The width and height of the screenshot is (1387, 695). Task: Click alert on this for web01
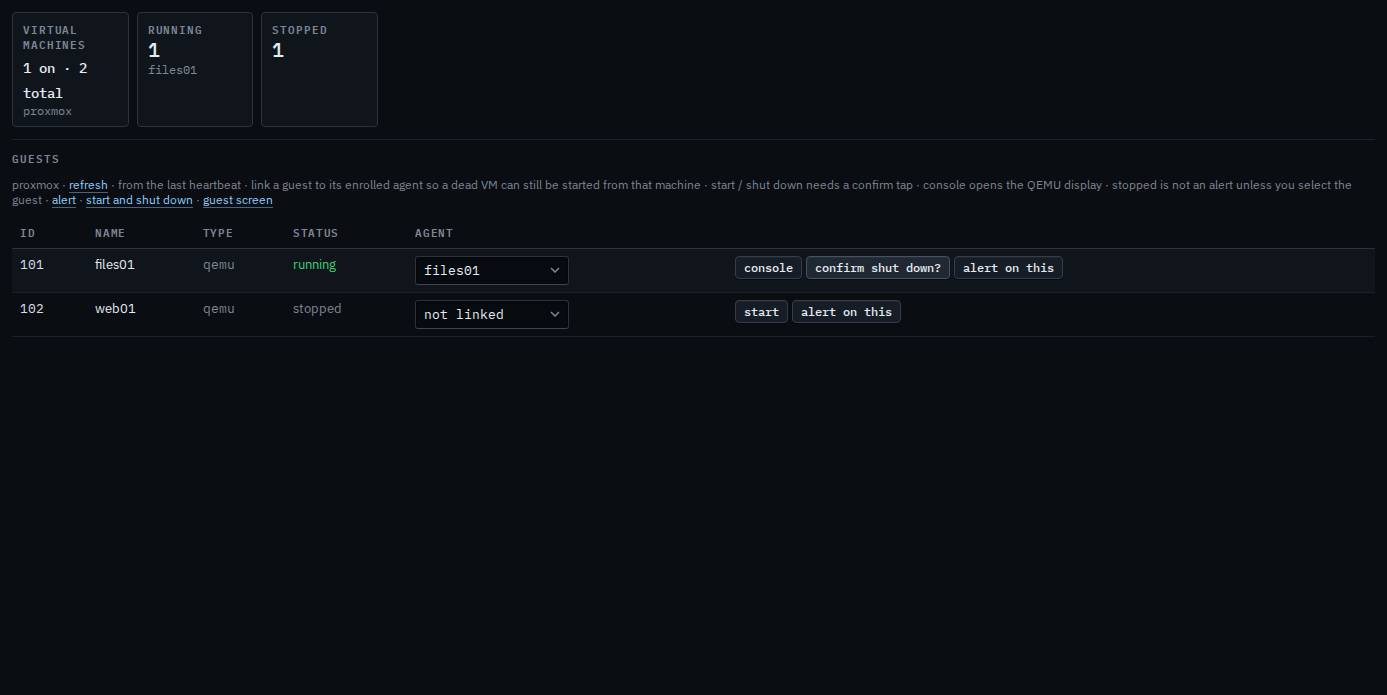[x=846, y=312]
